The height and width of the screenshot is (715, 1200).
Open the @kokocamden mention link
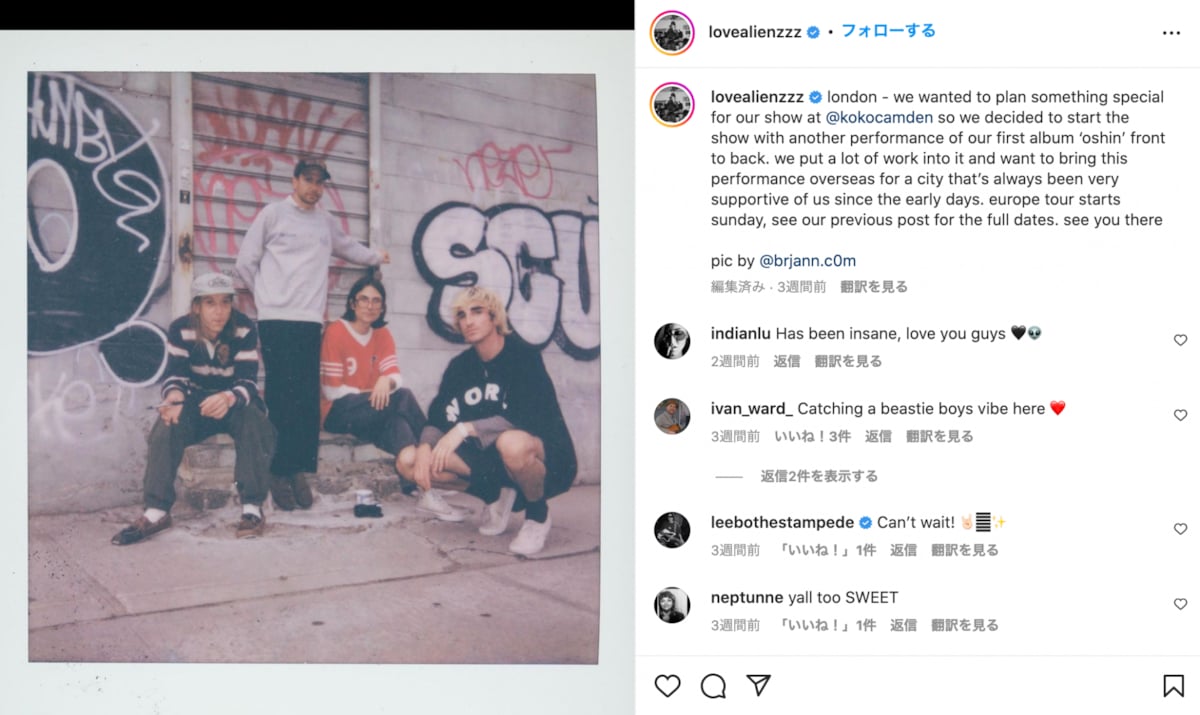tap(879, 117)
